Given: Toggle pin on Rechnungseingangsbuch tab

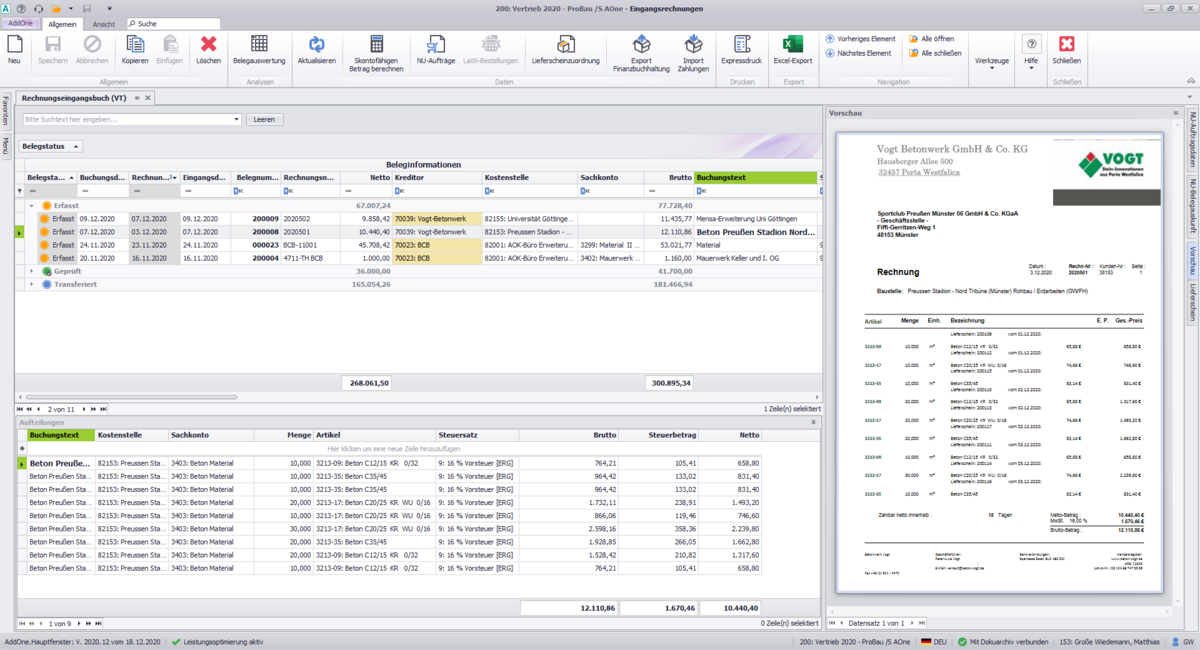Looking at the screenshot, I should coord(137,97).
